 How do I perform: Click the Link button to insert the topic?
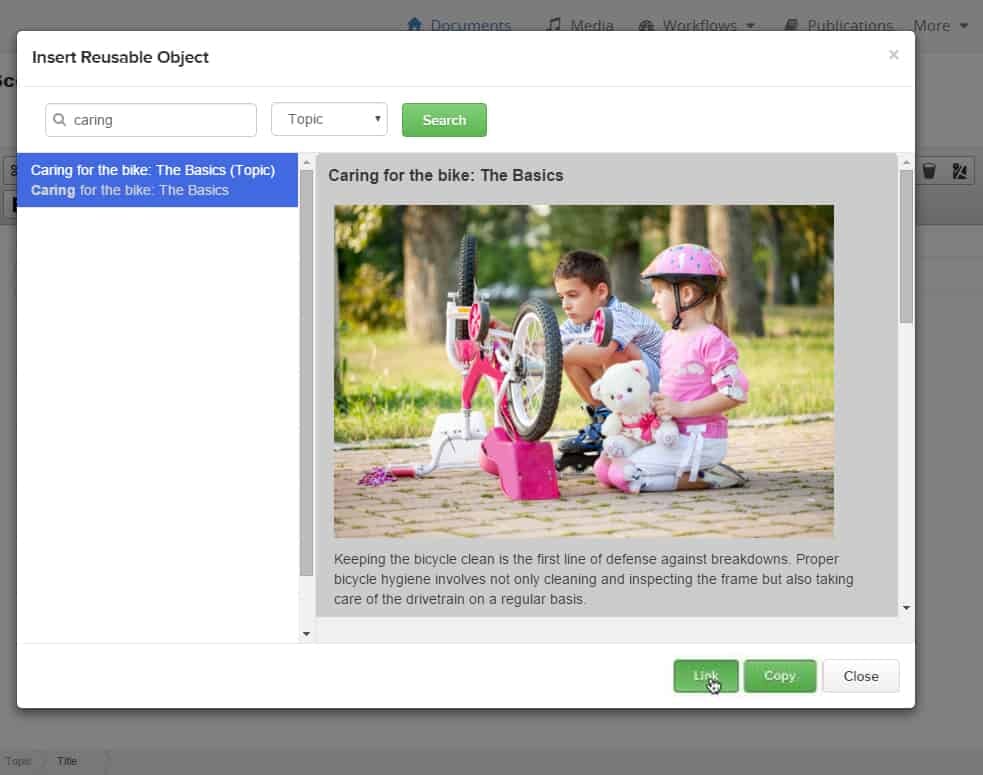tap(706, 676)
